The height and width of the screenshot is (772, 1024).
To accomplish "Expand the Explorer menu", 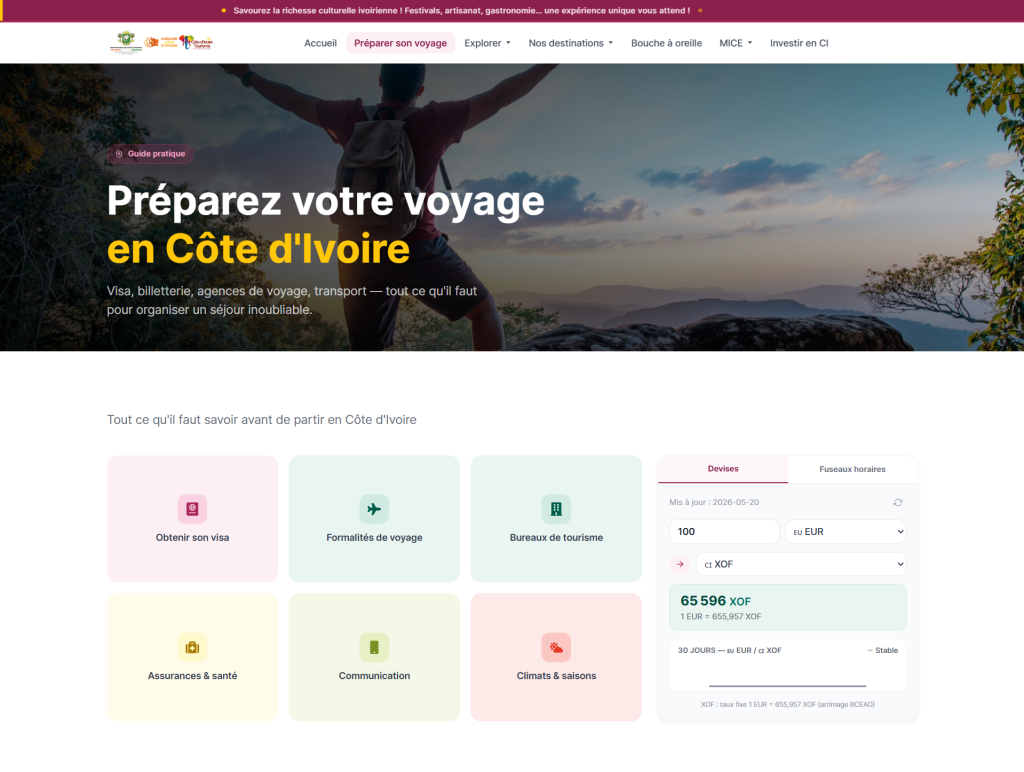I will tap(487, 43).
